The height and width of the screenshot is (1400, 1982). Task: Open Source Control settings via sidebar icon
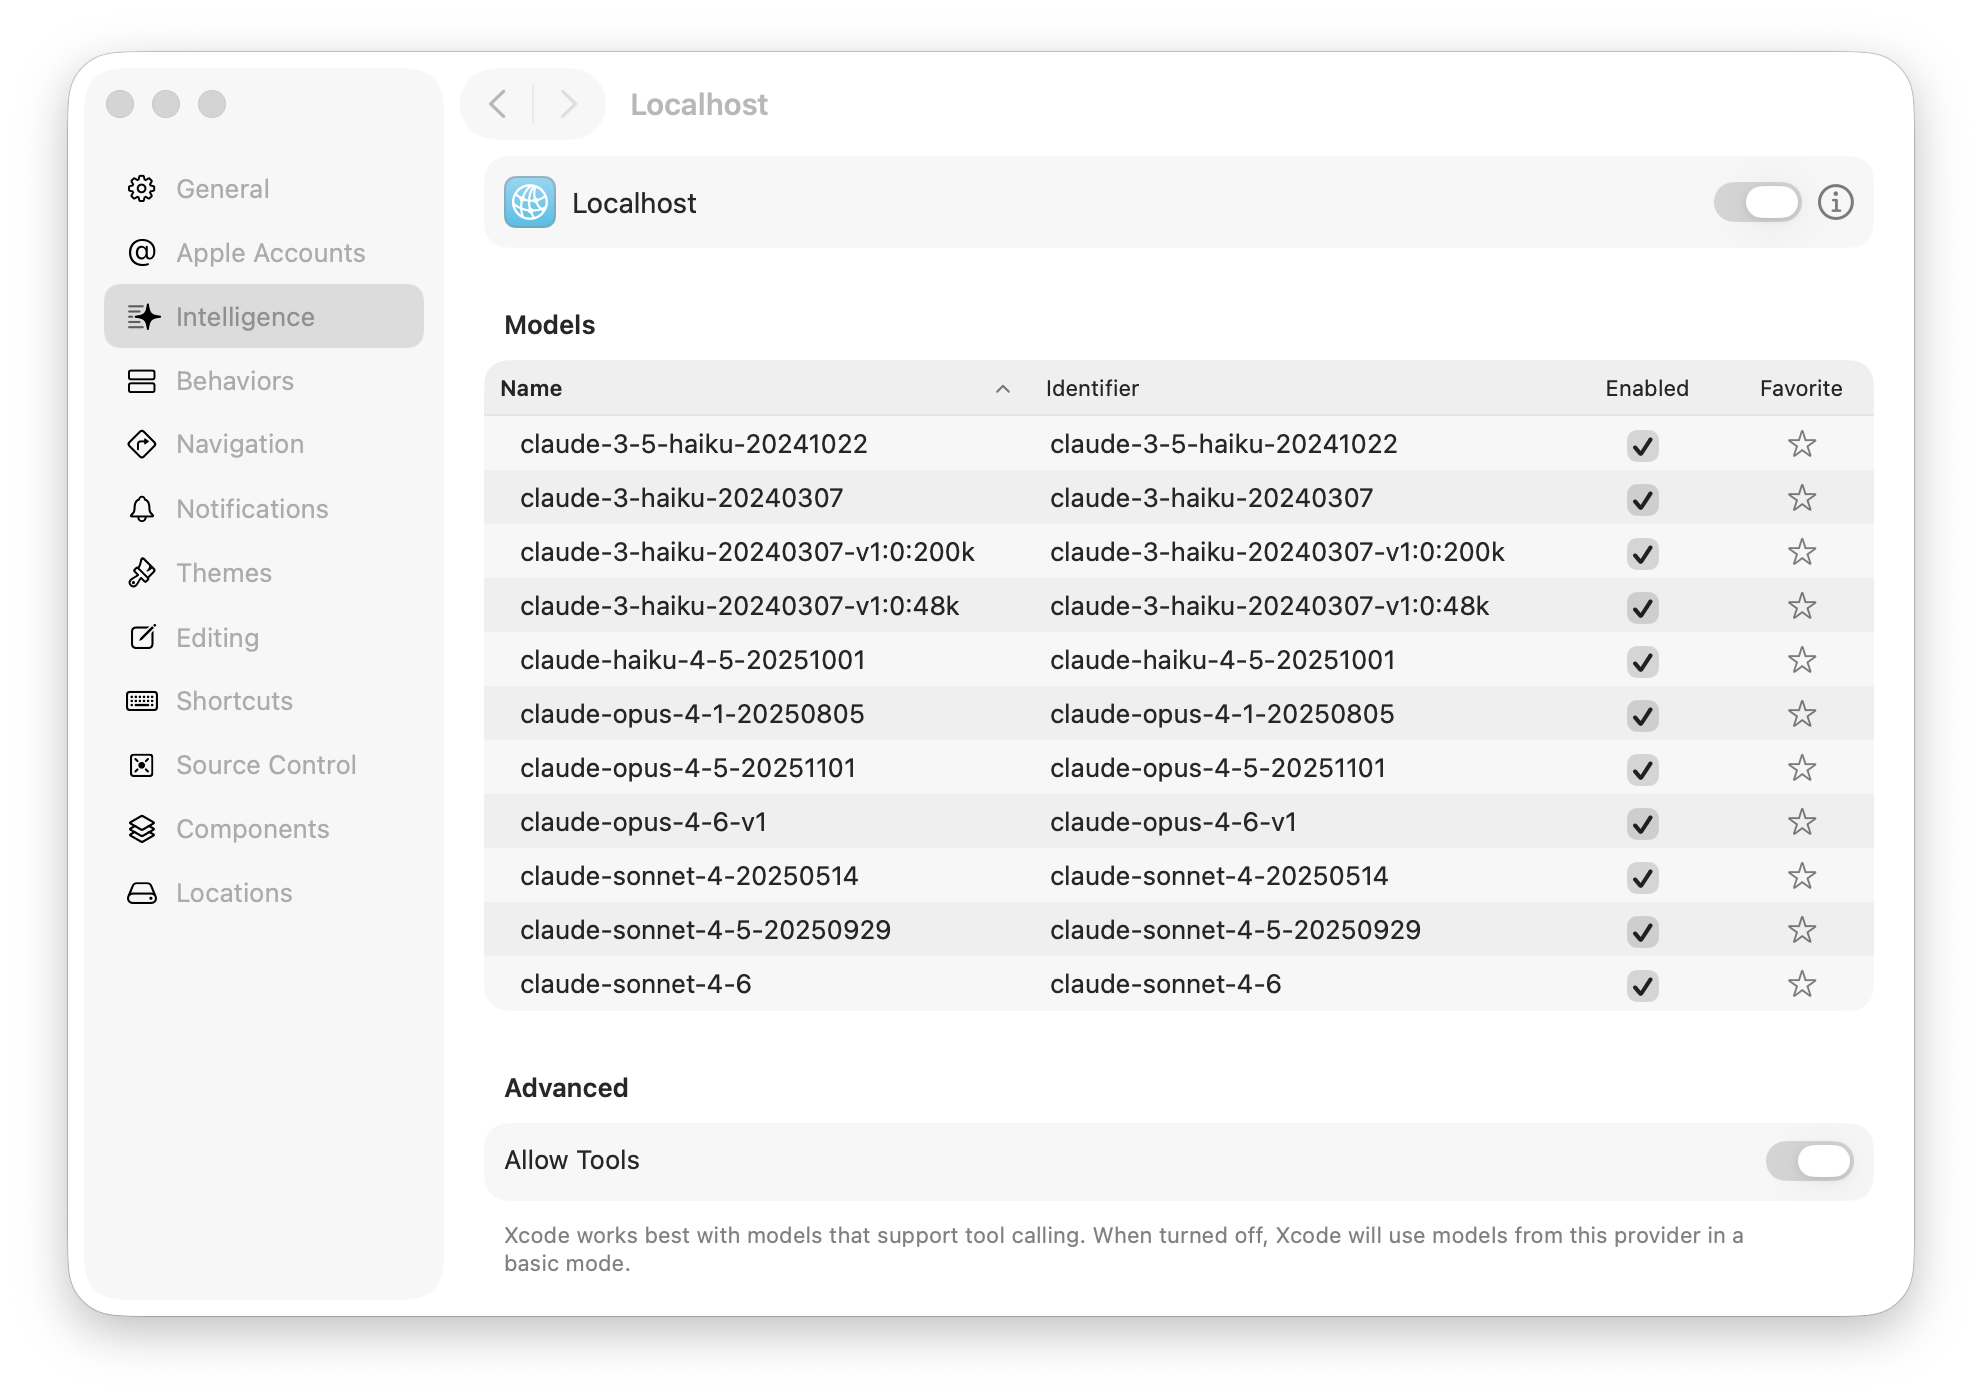pos(142,765)
